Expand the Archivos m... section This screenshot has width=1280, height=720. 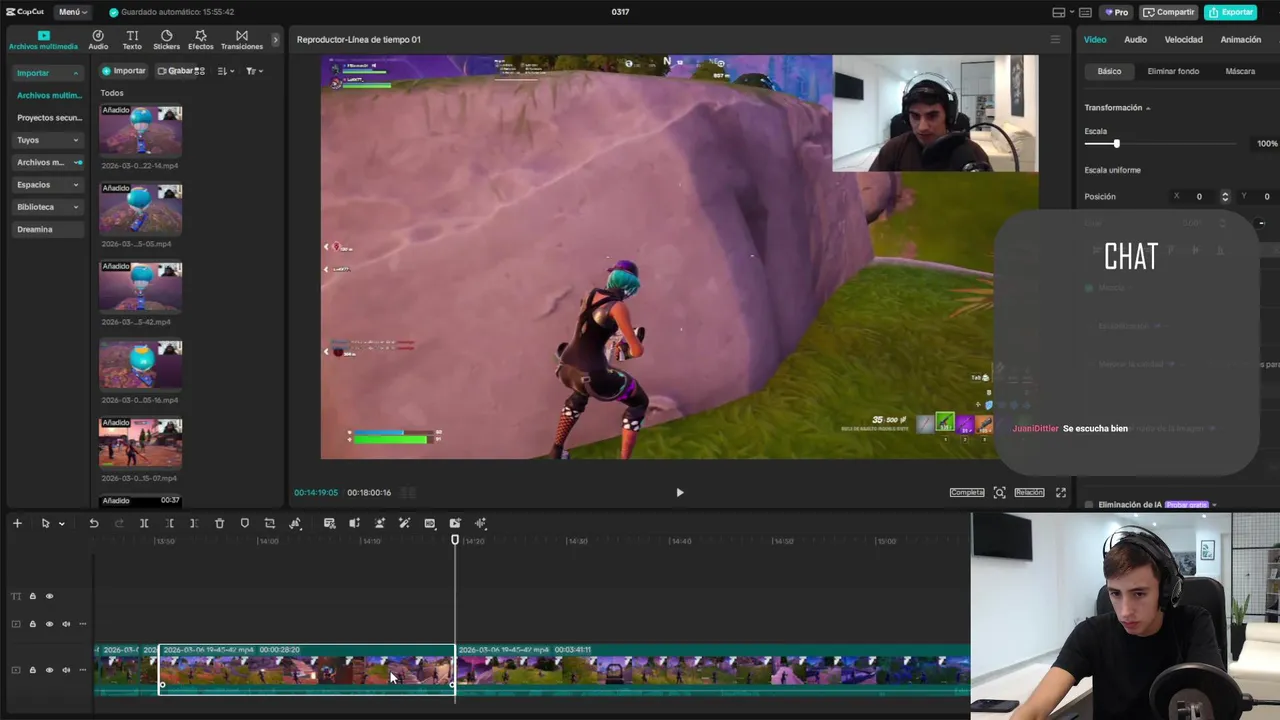[77, 162]
